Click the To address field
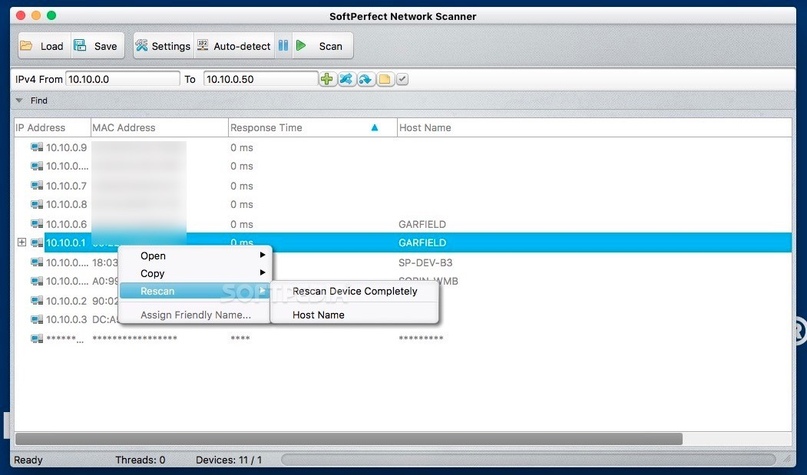Screen dimensions: 807x475 pos(260,79)
